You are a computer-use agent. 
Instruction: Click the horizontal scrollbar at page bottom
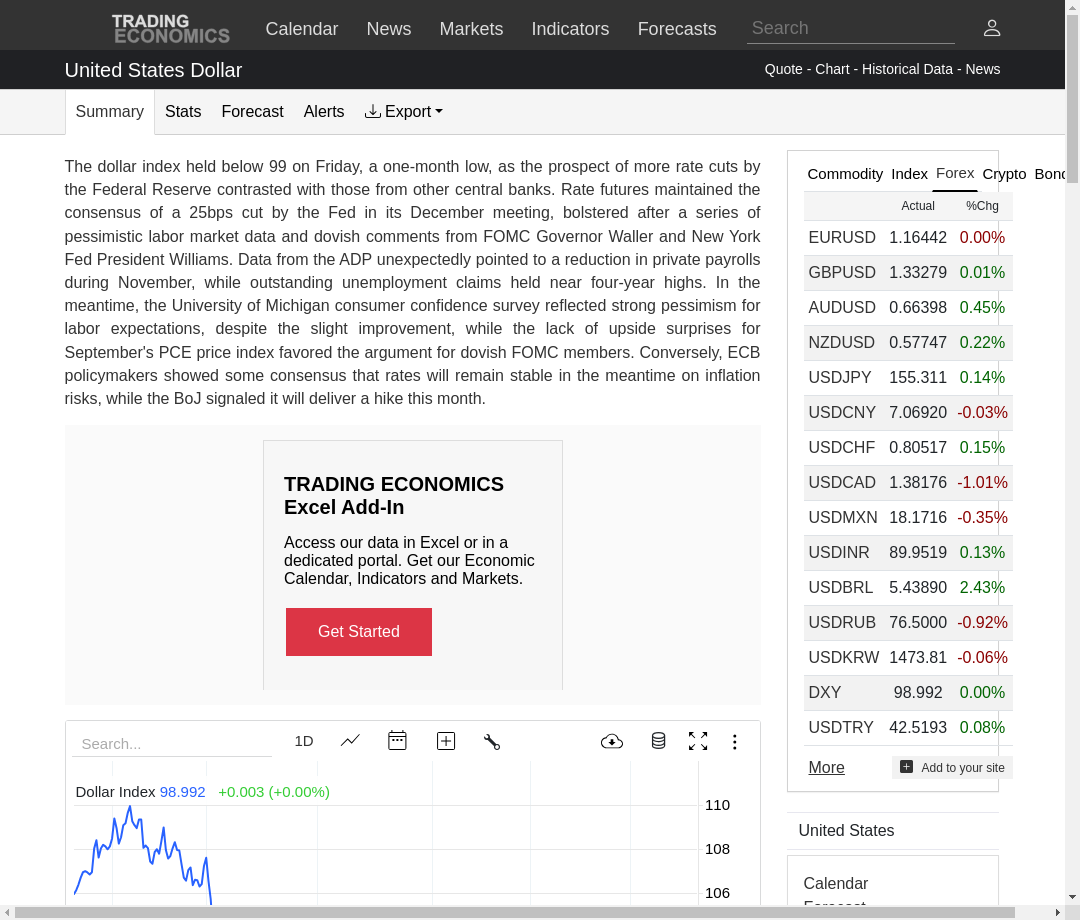coord(515,912)
